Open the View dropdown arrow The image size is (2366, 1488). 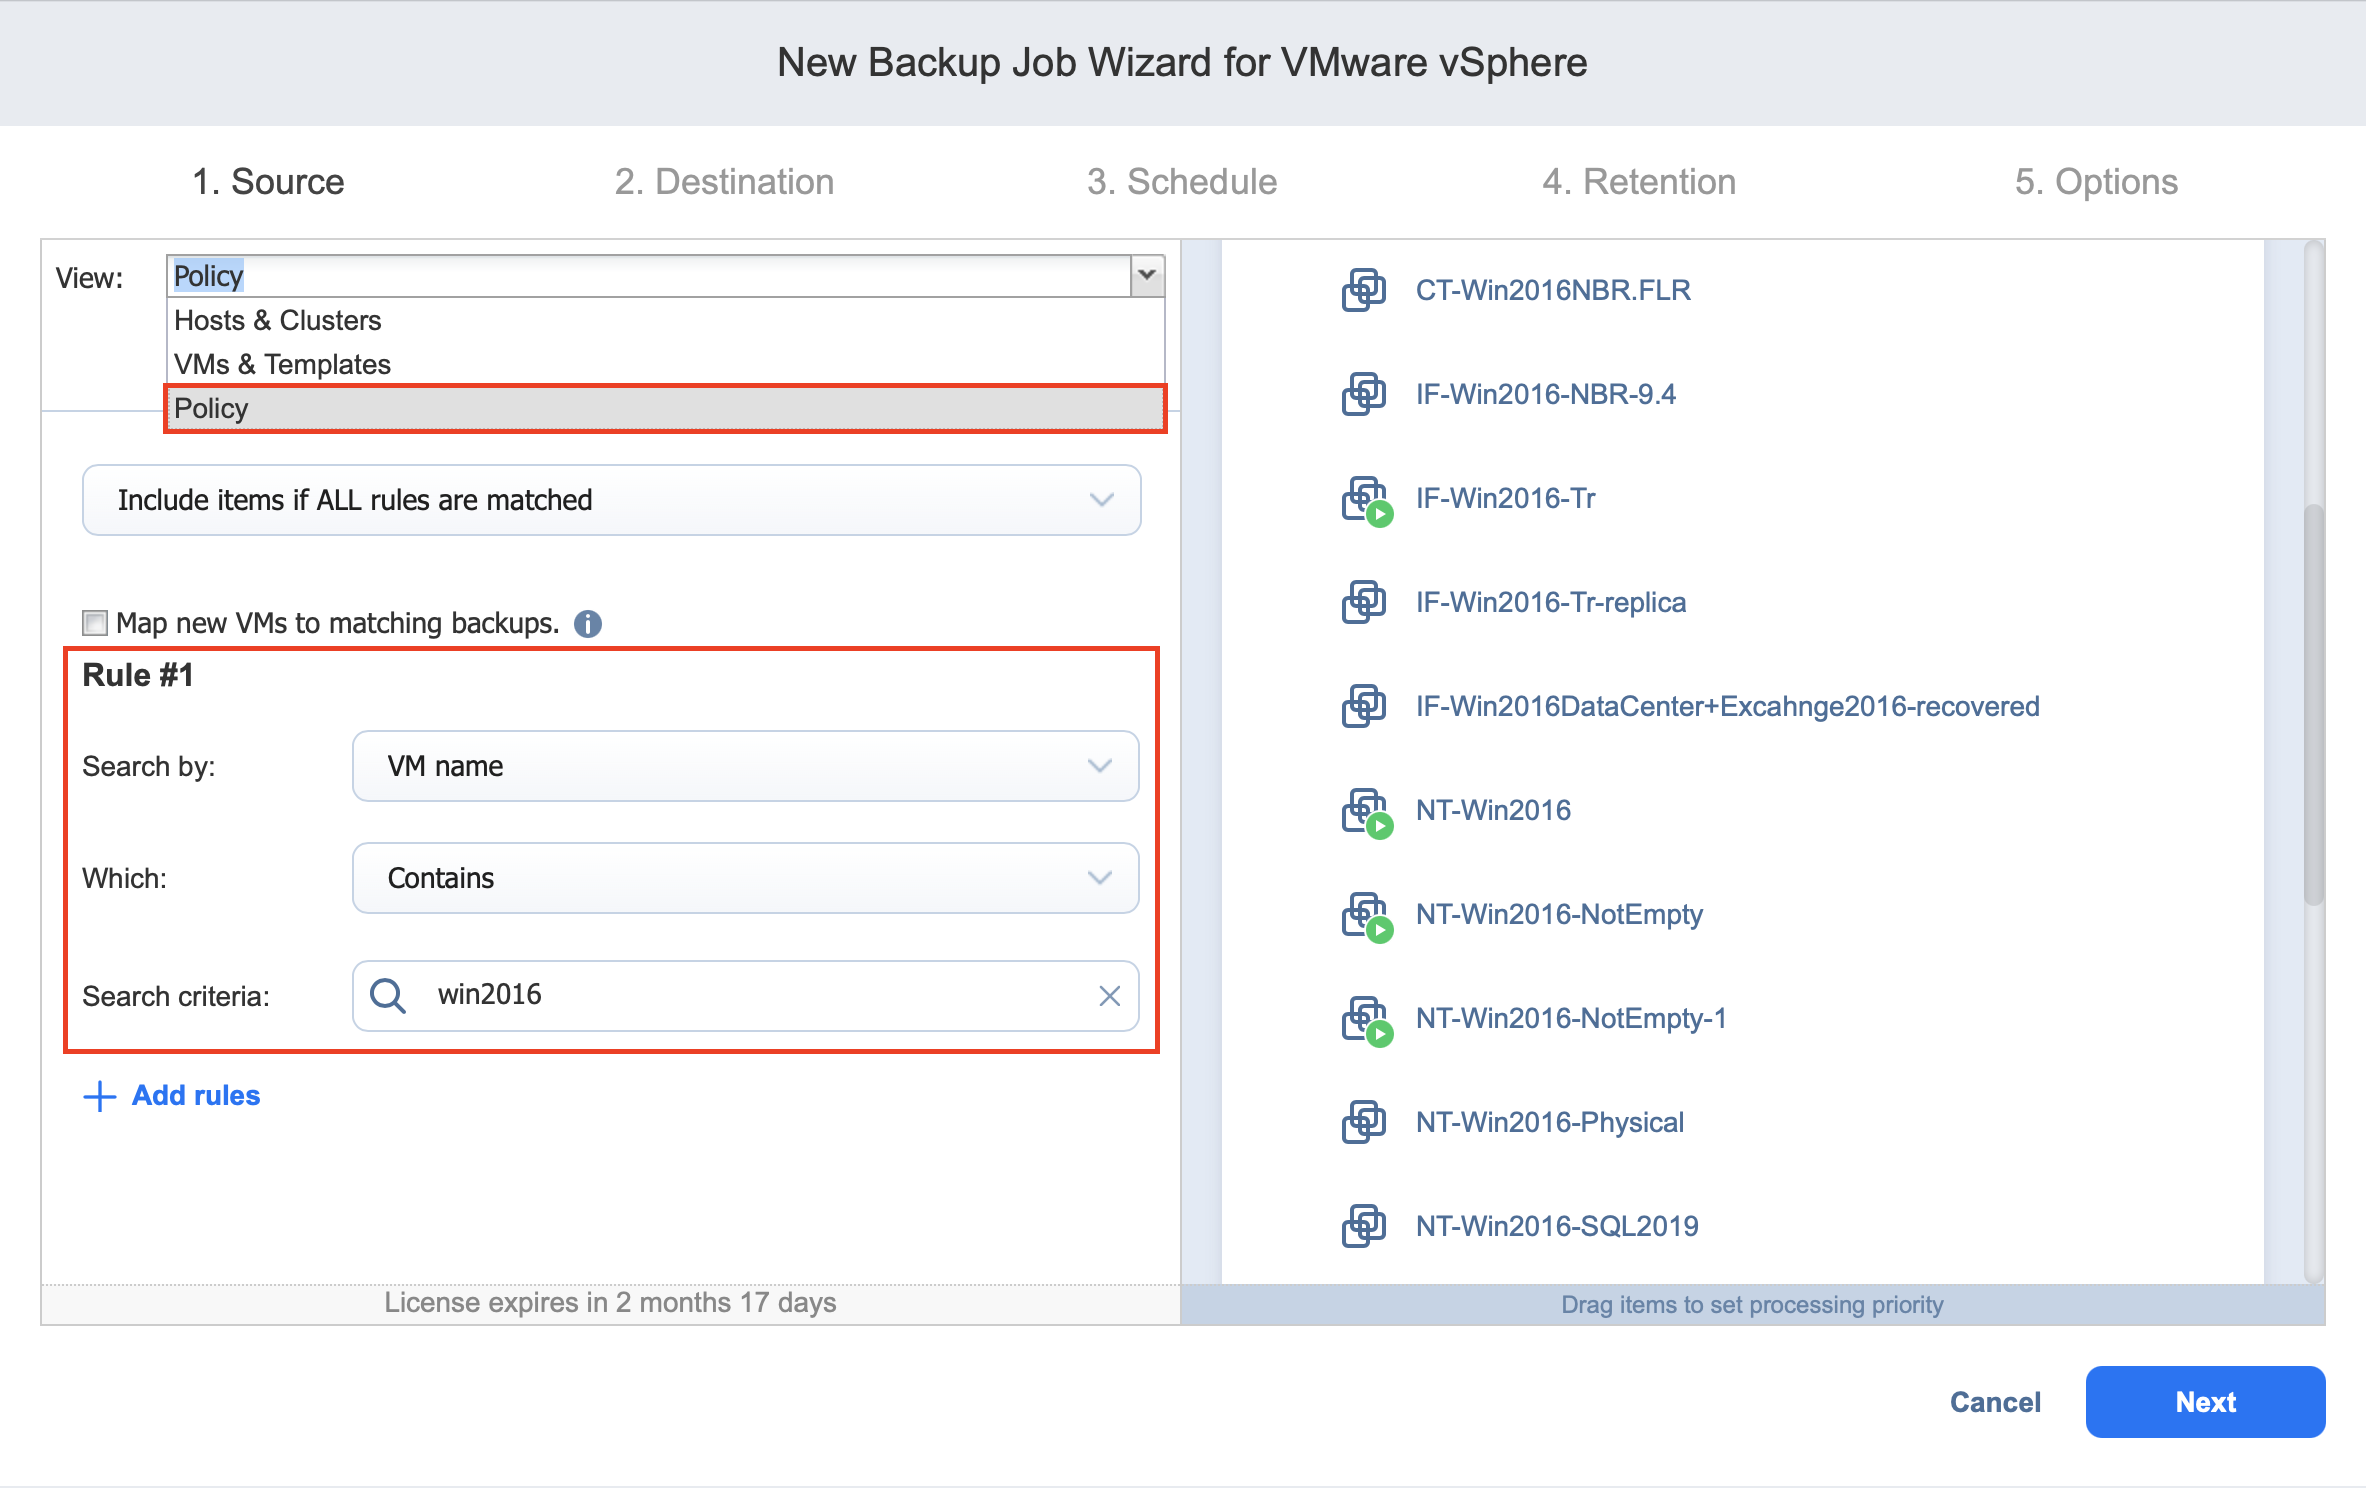point(1147,275)
